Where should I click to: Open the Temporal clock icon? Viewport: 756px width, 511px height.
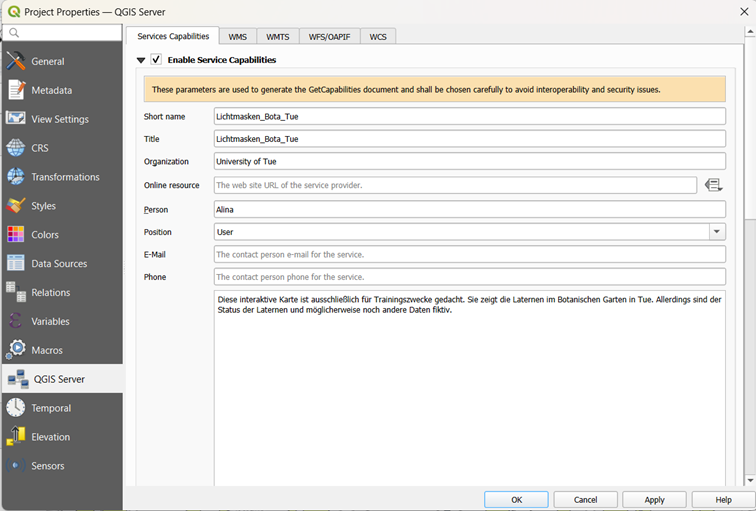[x=16, y=408]
